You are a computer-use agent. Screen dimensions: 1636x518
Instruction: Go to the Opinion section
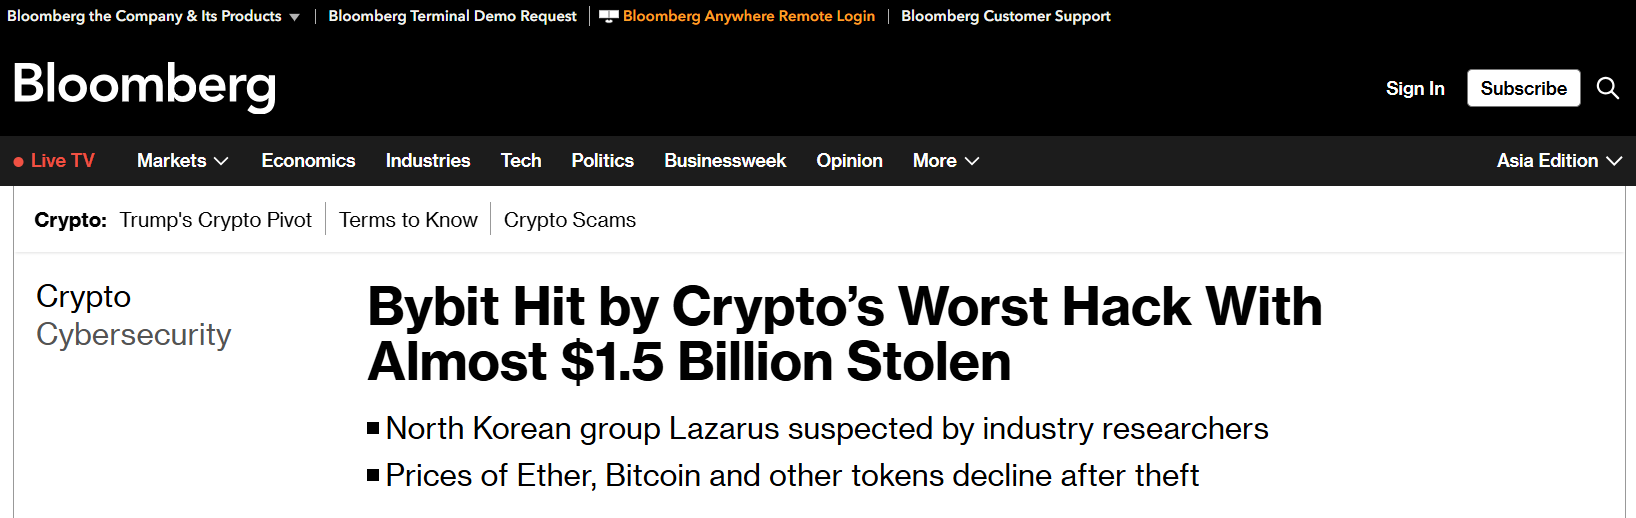coord(849,161)
